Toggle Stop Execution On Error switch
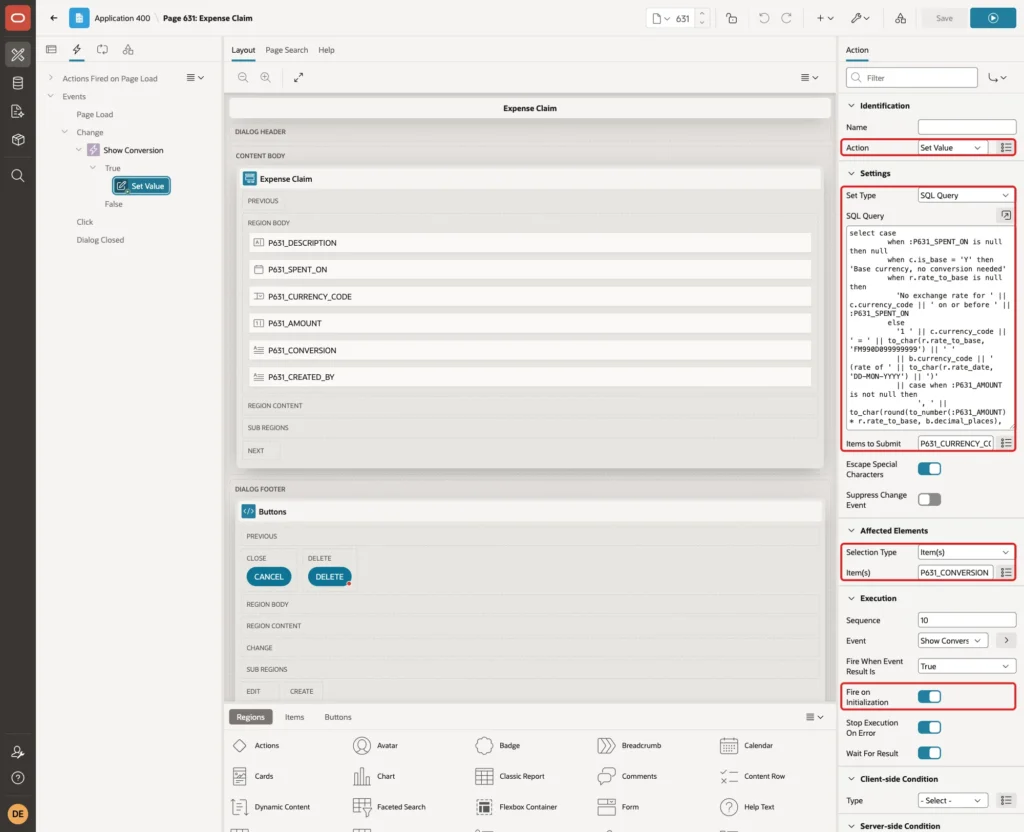Image resolution: width=1024 pixels, height=832 pixels. tap(929, 728)
